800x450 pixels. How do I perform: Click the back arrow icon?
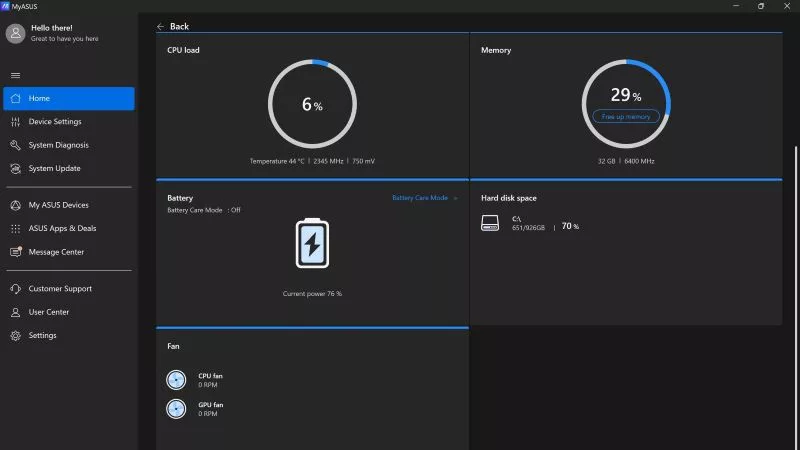(x=161, y=27)
